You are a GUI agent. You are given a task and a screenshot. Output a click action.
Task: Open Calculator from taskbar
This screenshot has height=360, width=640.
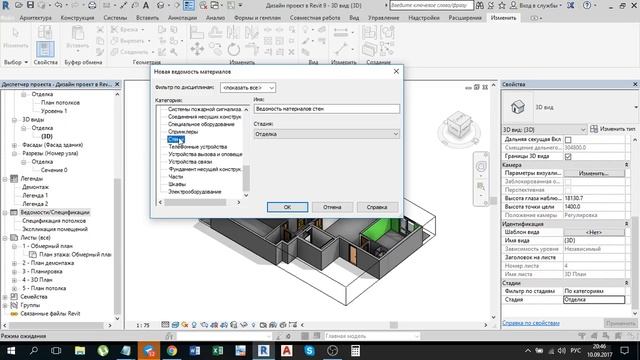(355, 351)
